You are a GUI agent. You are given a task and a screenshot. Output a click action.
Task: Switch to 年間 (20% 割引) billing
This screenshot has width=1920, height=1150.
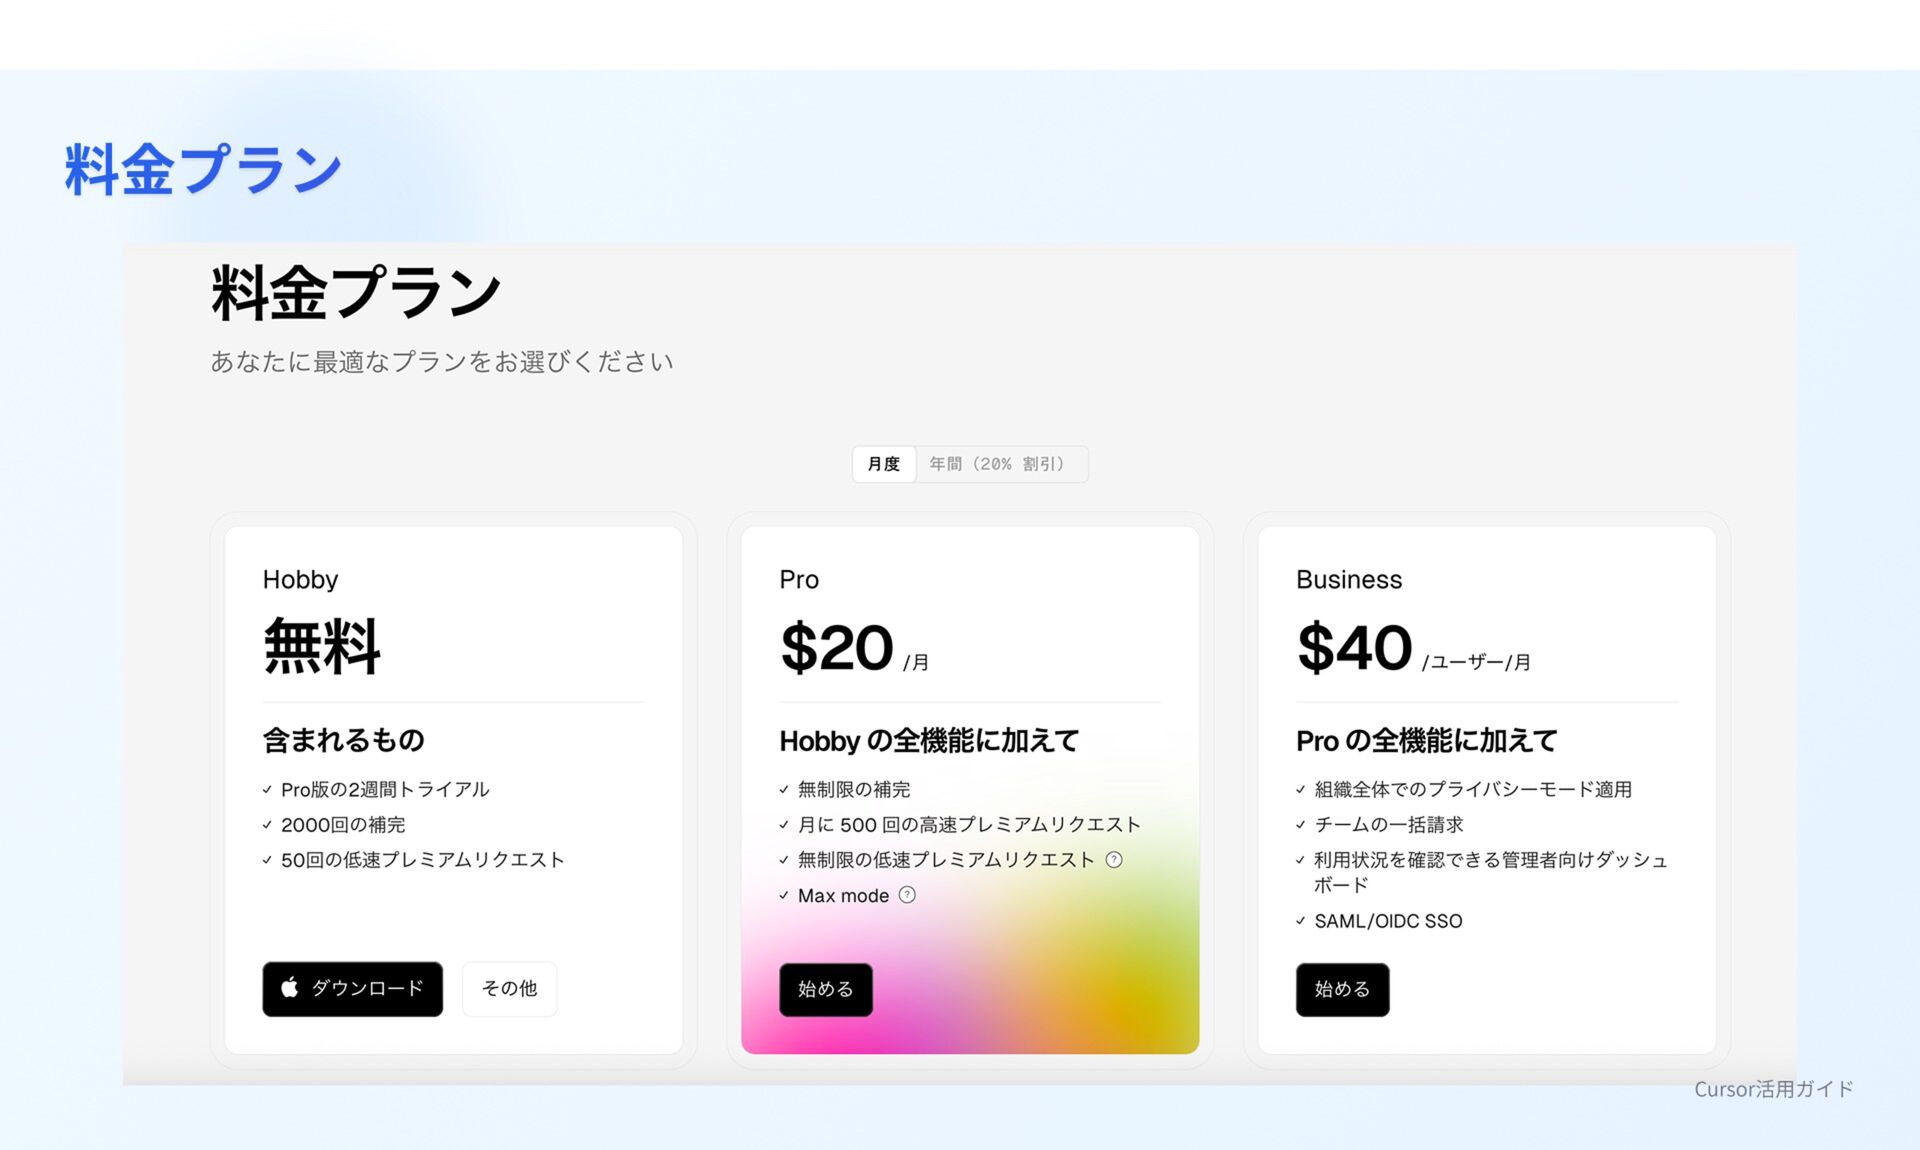click(1000, 464)
